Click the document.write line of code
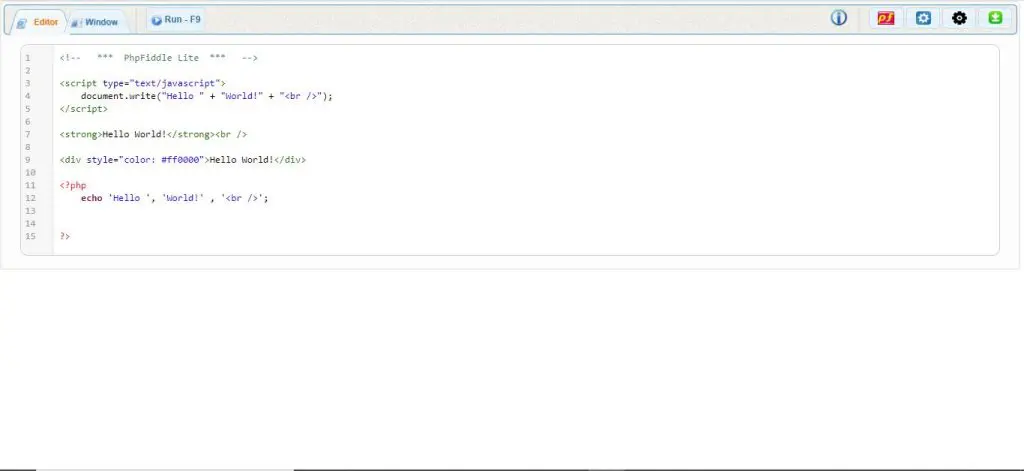 click(x=206, y=96)
